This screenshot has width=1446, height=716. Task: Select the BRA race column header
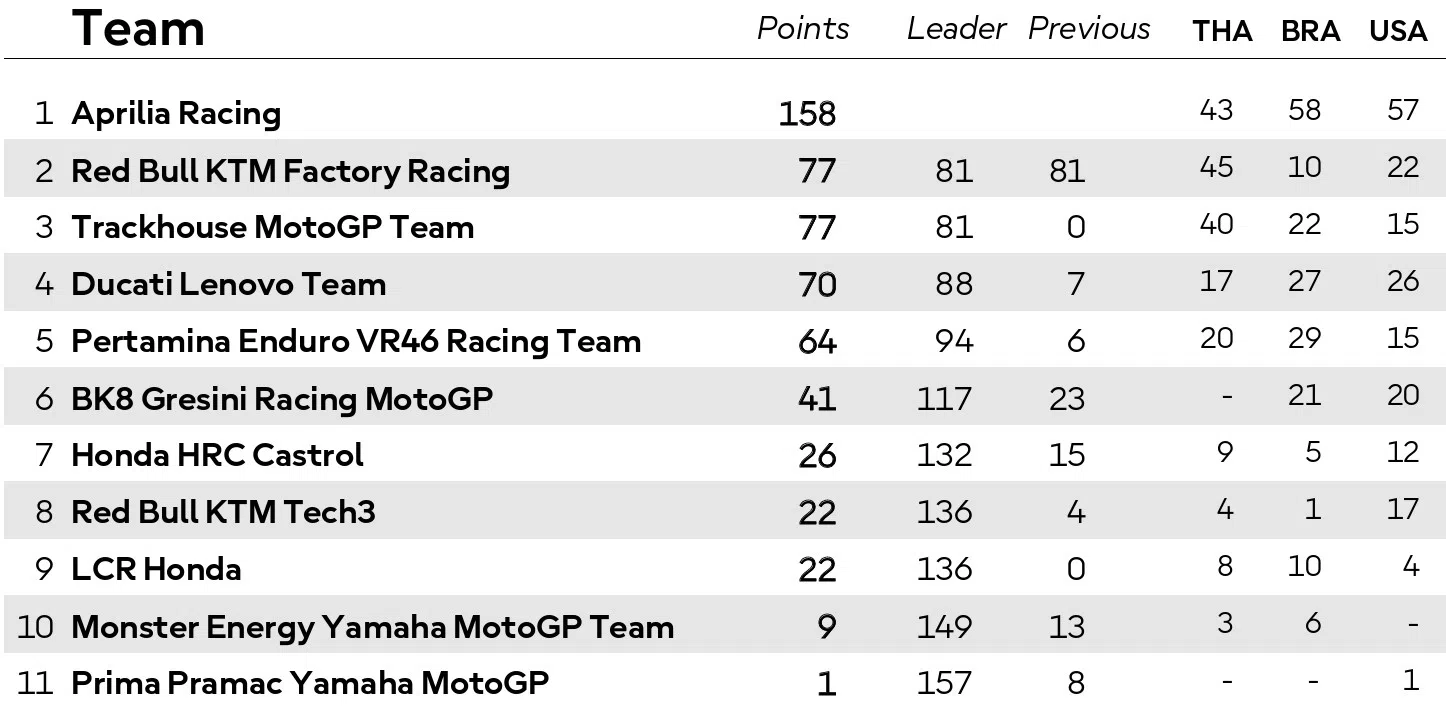(1310, 32)
